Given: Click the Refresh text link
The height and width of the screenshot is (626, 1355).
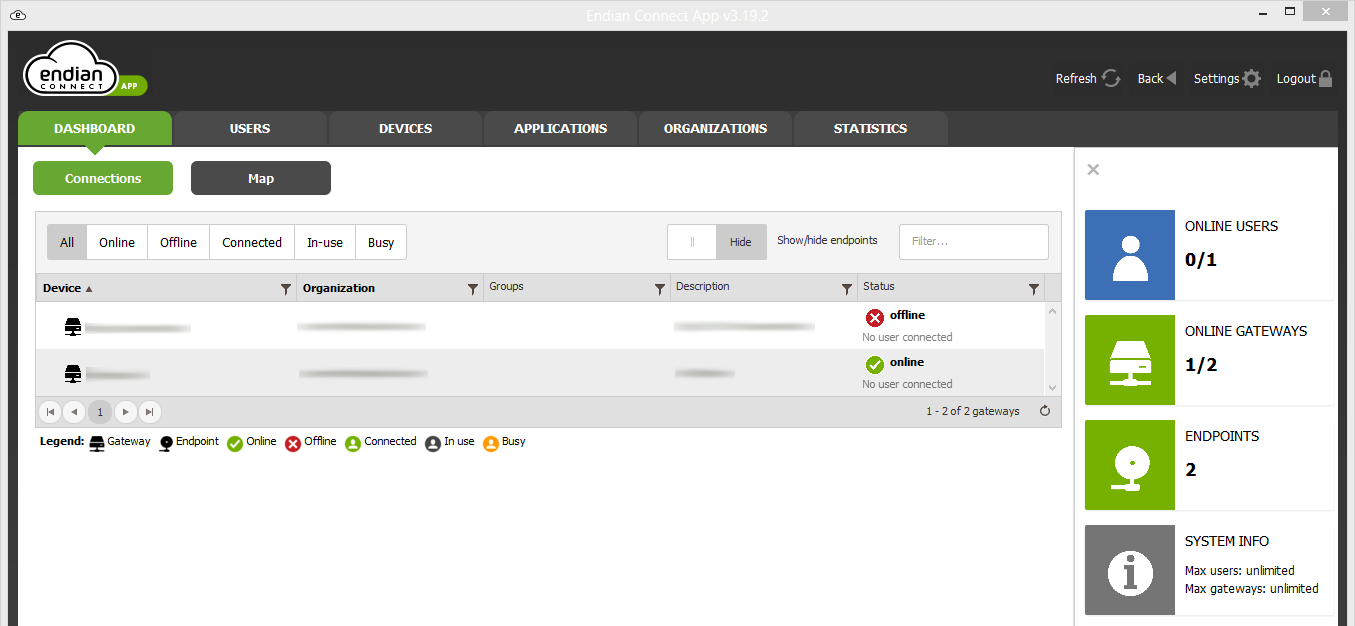Looking at the screenshot, I should pyautogui.click(x=1076, y=79).
